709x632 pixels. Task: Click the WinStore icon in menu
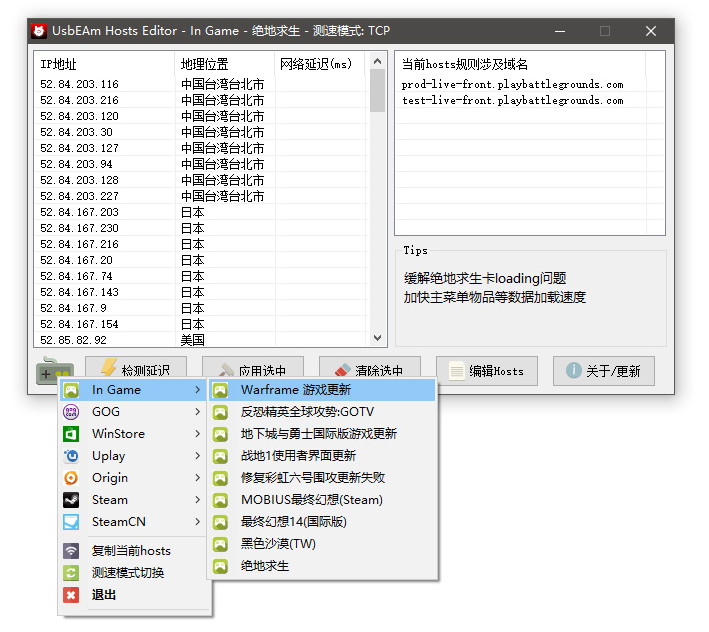pos(71,434)
